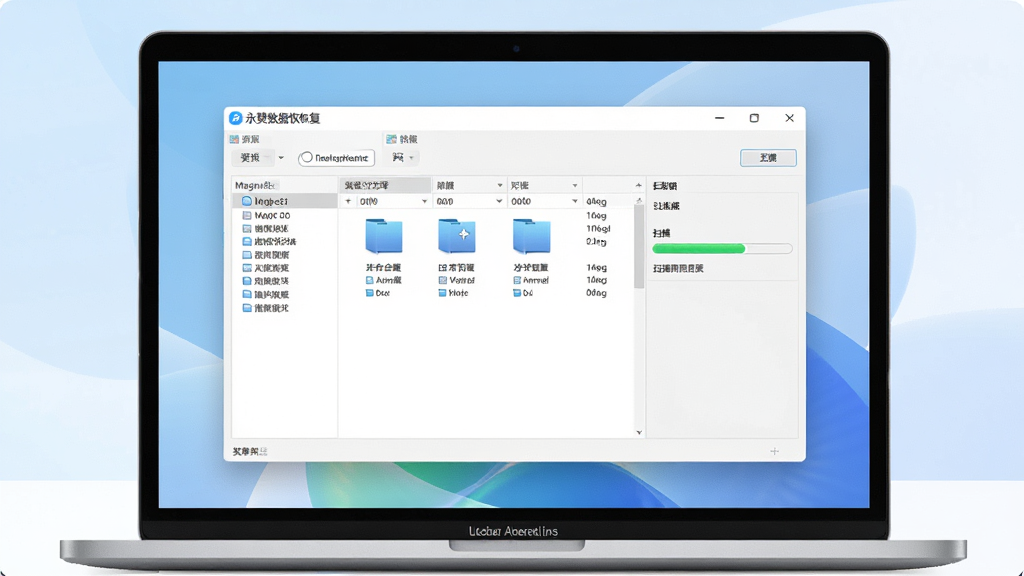Select the round radio circle in the pill button
This screenshot has height=576, width=1024.
[307, 157]
